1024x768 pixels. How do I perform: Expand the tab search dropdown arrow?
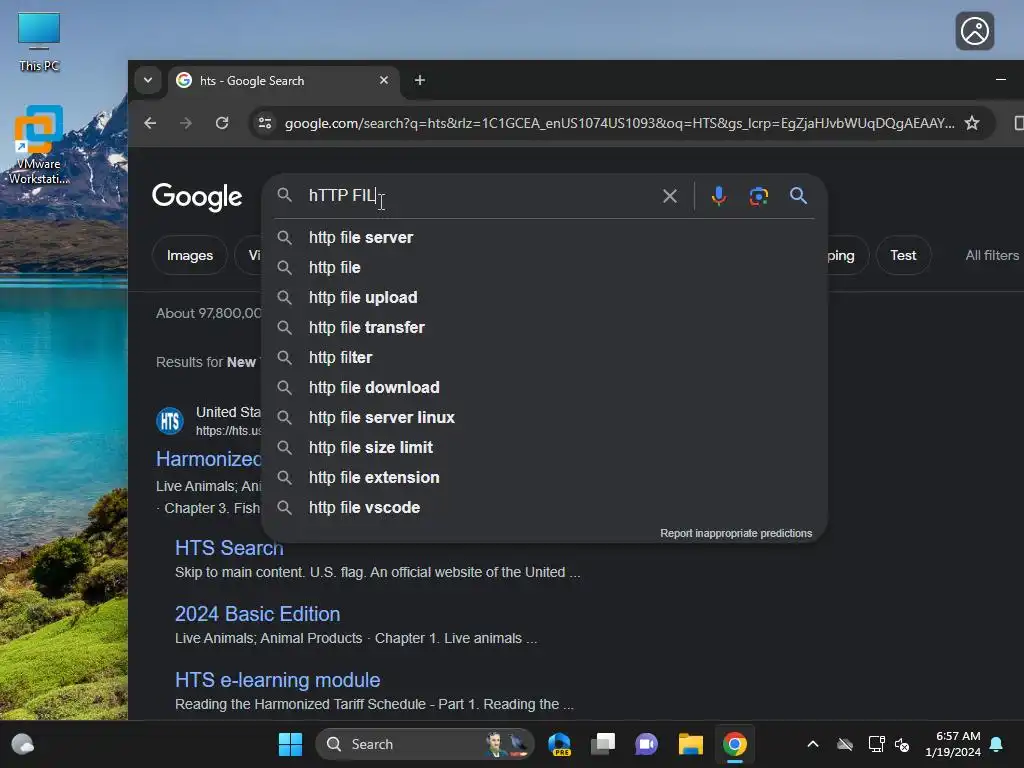pos(148,80)
